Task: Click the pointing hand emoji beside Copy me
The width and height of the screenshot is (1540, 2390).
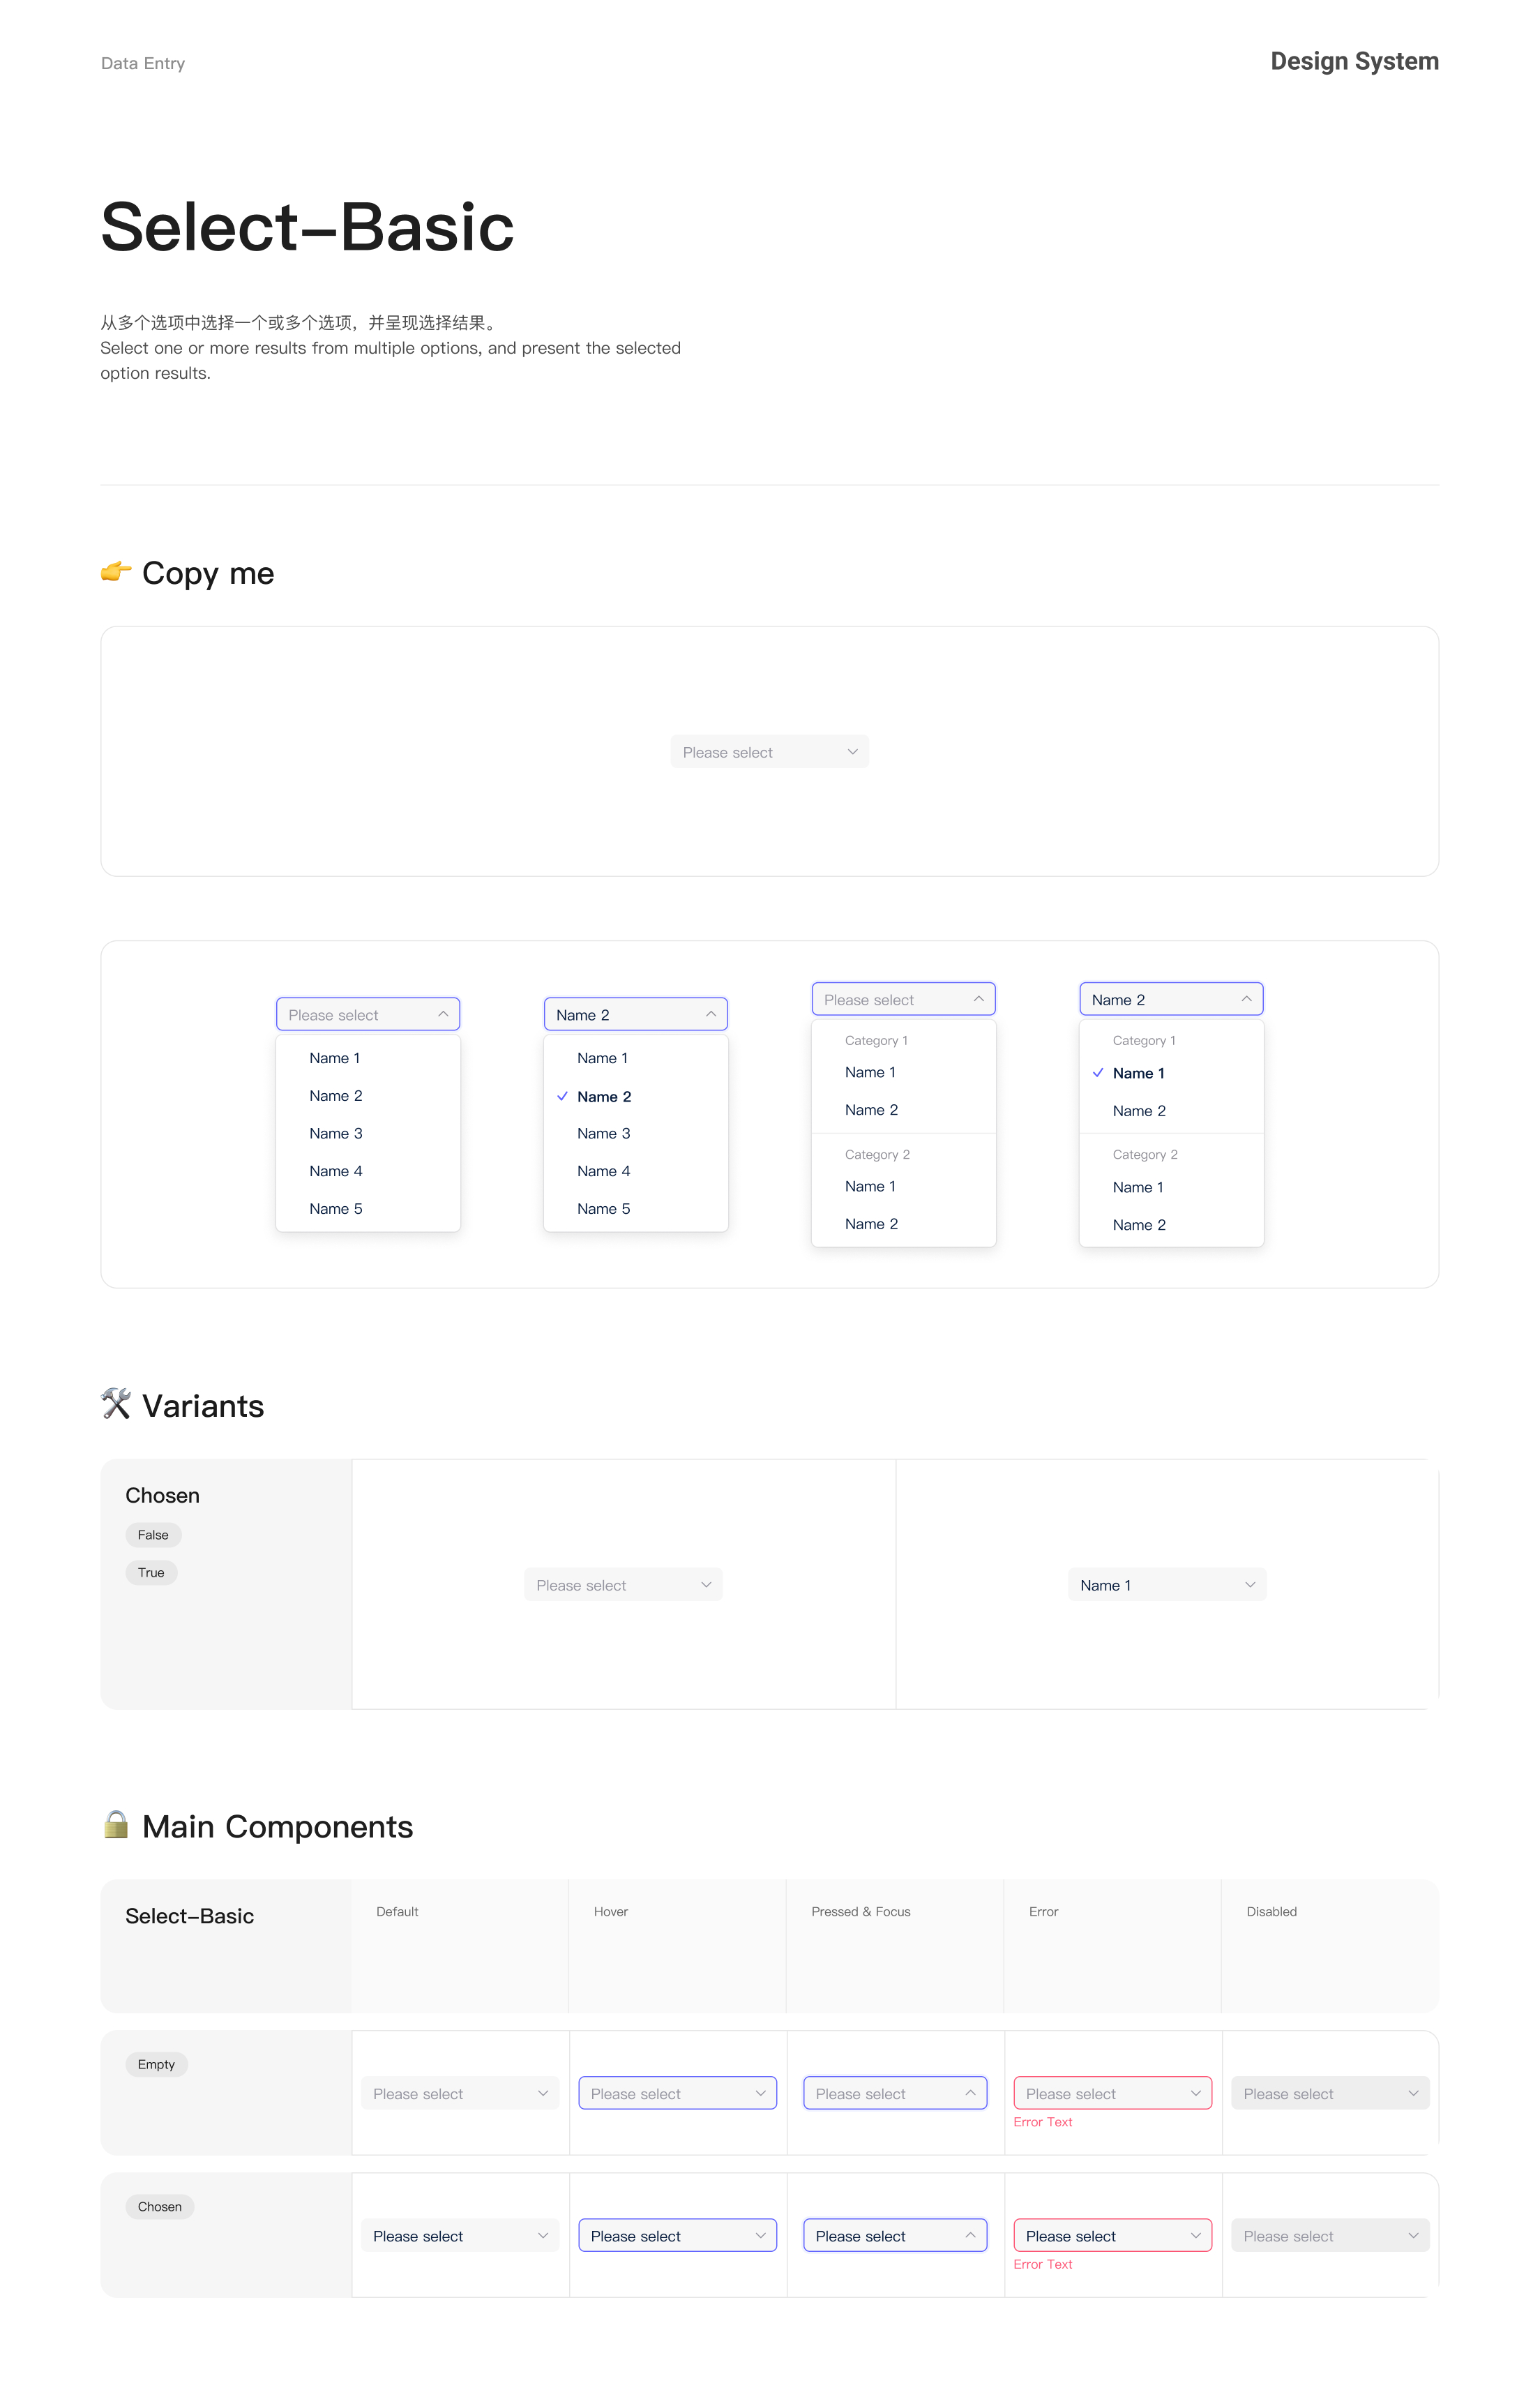Action: tap(116, 572)
